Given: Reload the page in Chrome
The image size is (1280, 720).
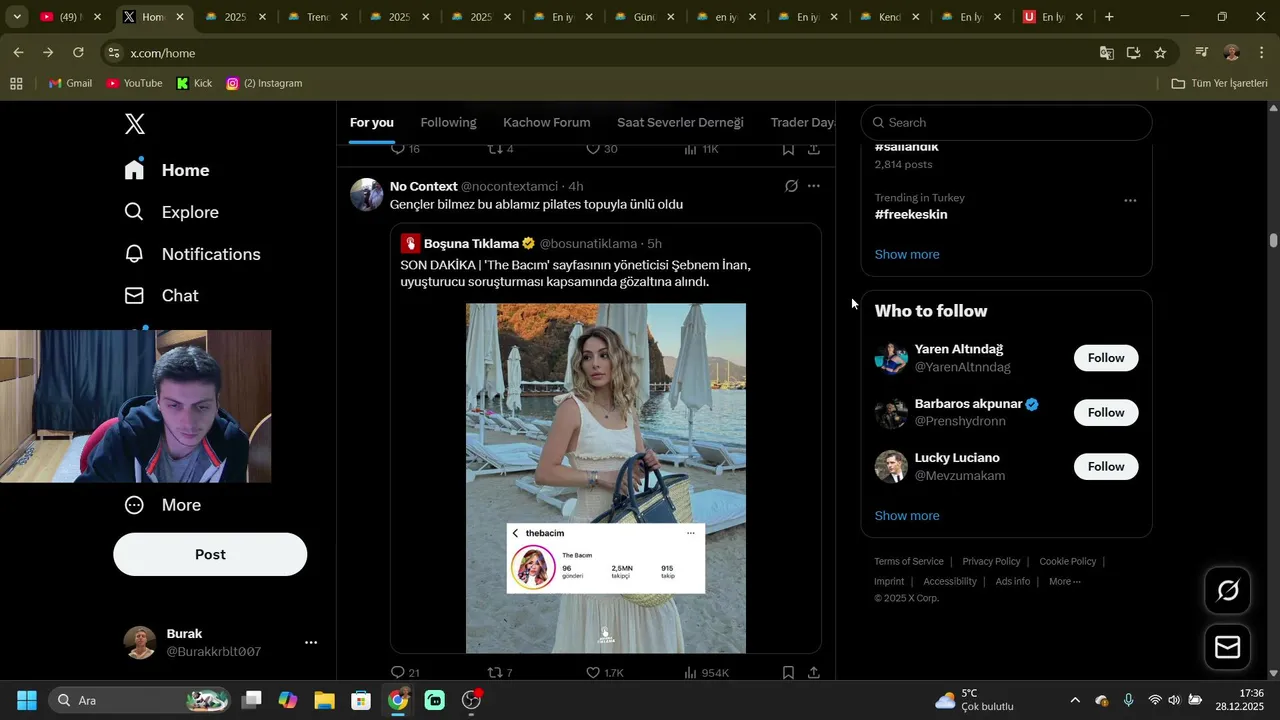Looking at the screenshot, I should (78, 53).
